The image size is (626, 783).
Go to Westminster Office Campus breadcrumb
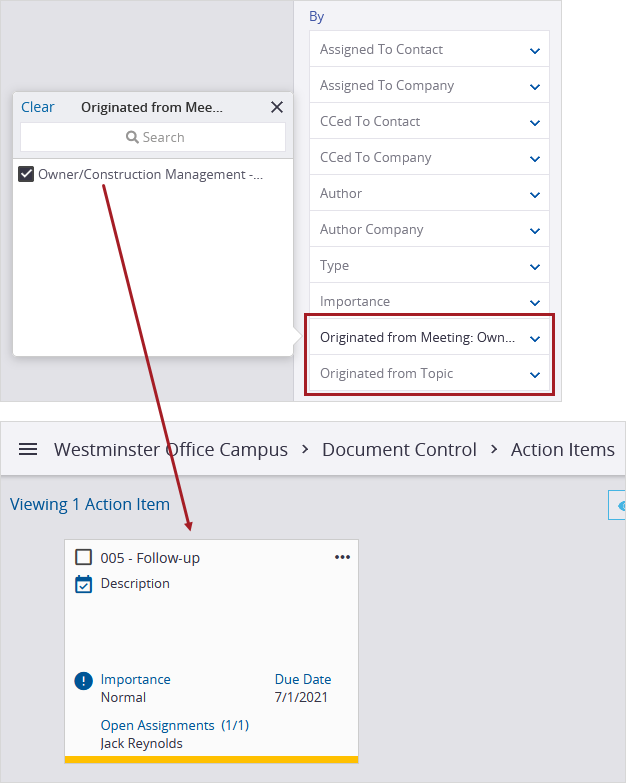pos(171,449)
